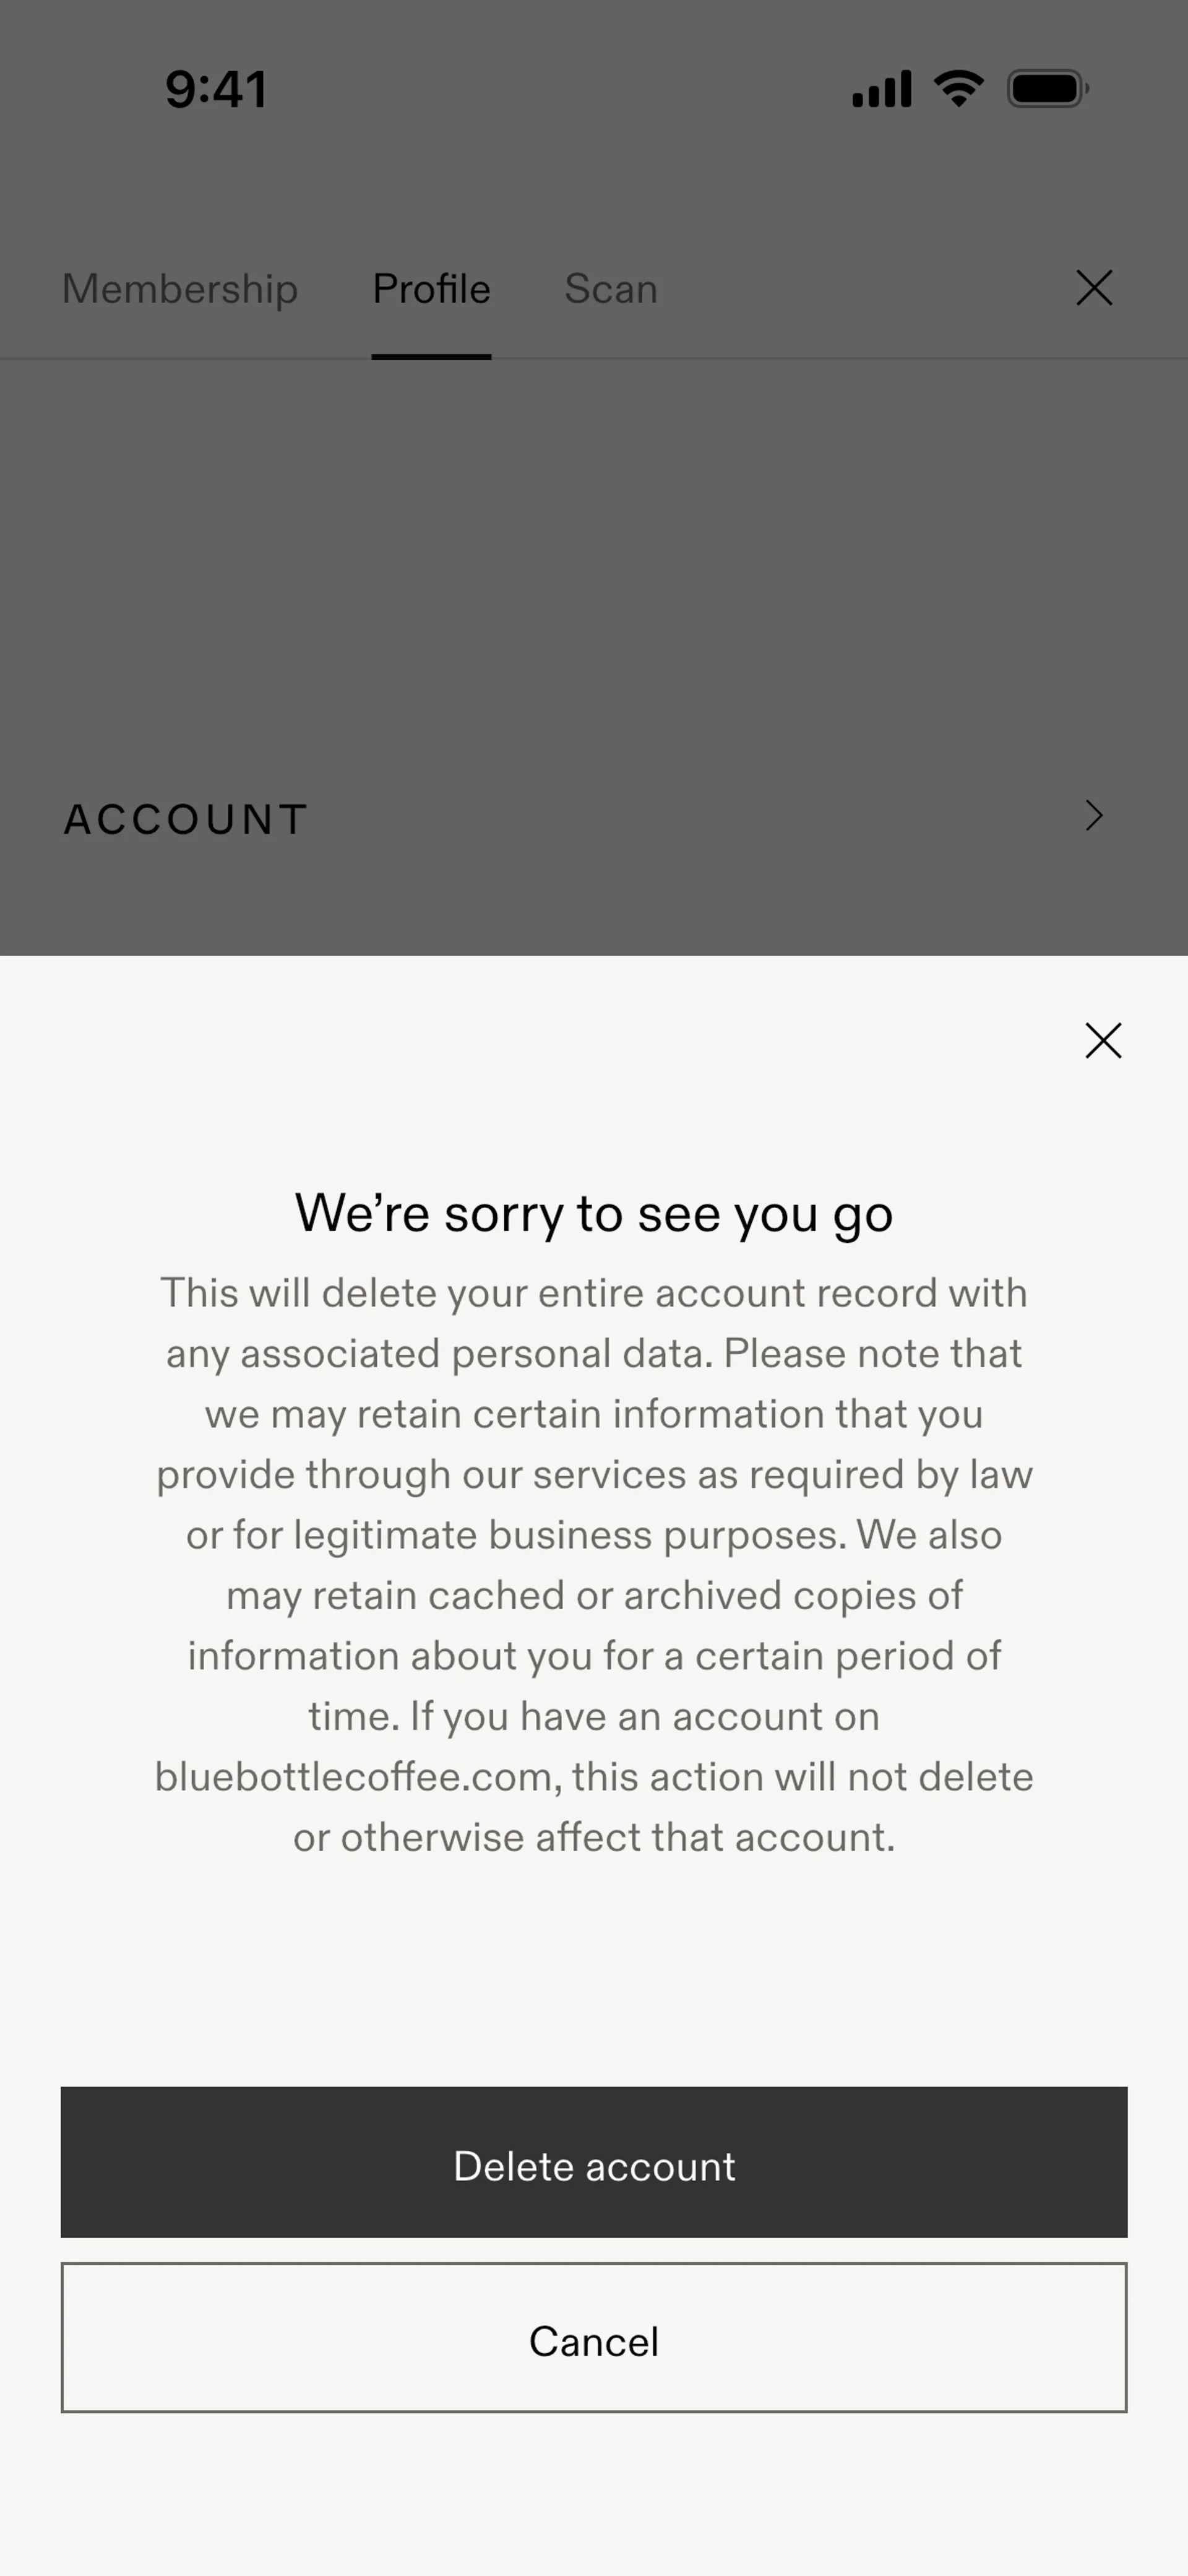Open the Scan tab
Screen dimensions: 1188x2576
pos(611,289)
